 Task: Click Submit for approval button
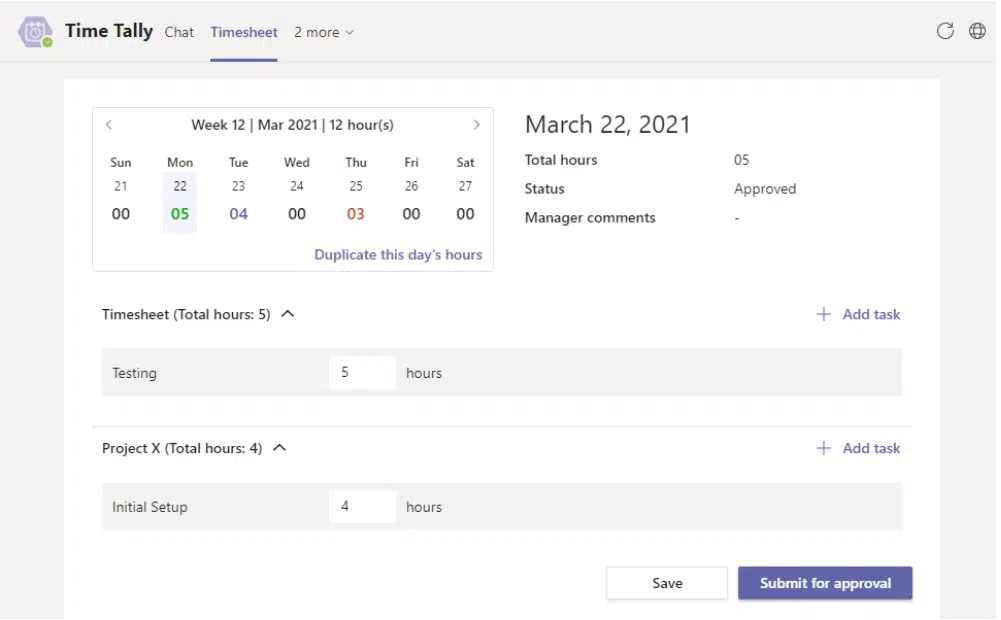click(x=825, y=583)
